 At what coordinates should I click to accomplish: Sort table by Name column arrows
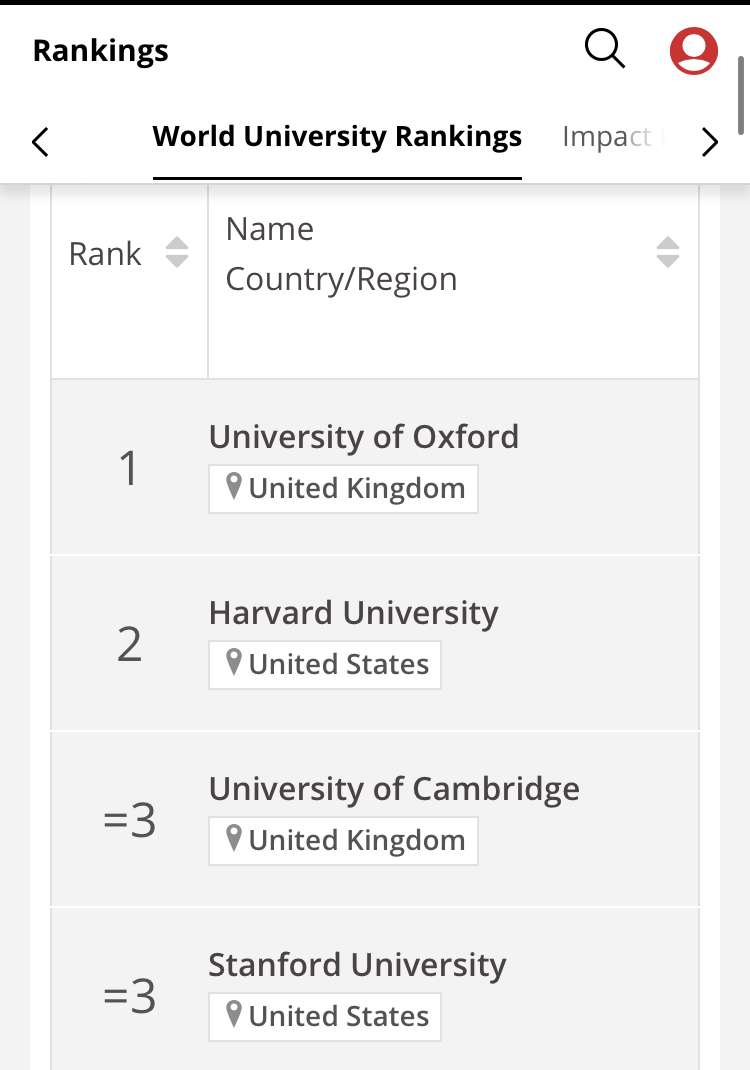pyautogui.click(x=667, y=252)
